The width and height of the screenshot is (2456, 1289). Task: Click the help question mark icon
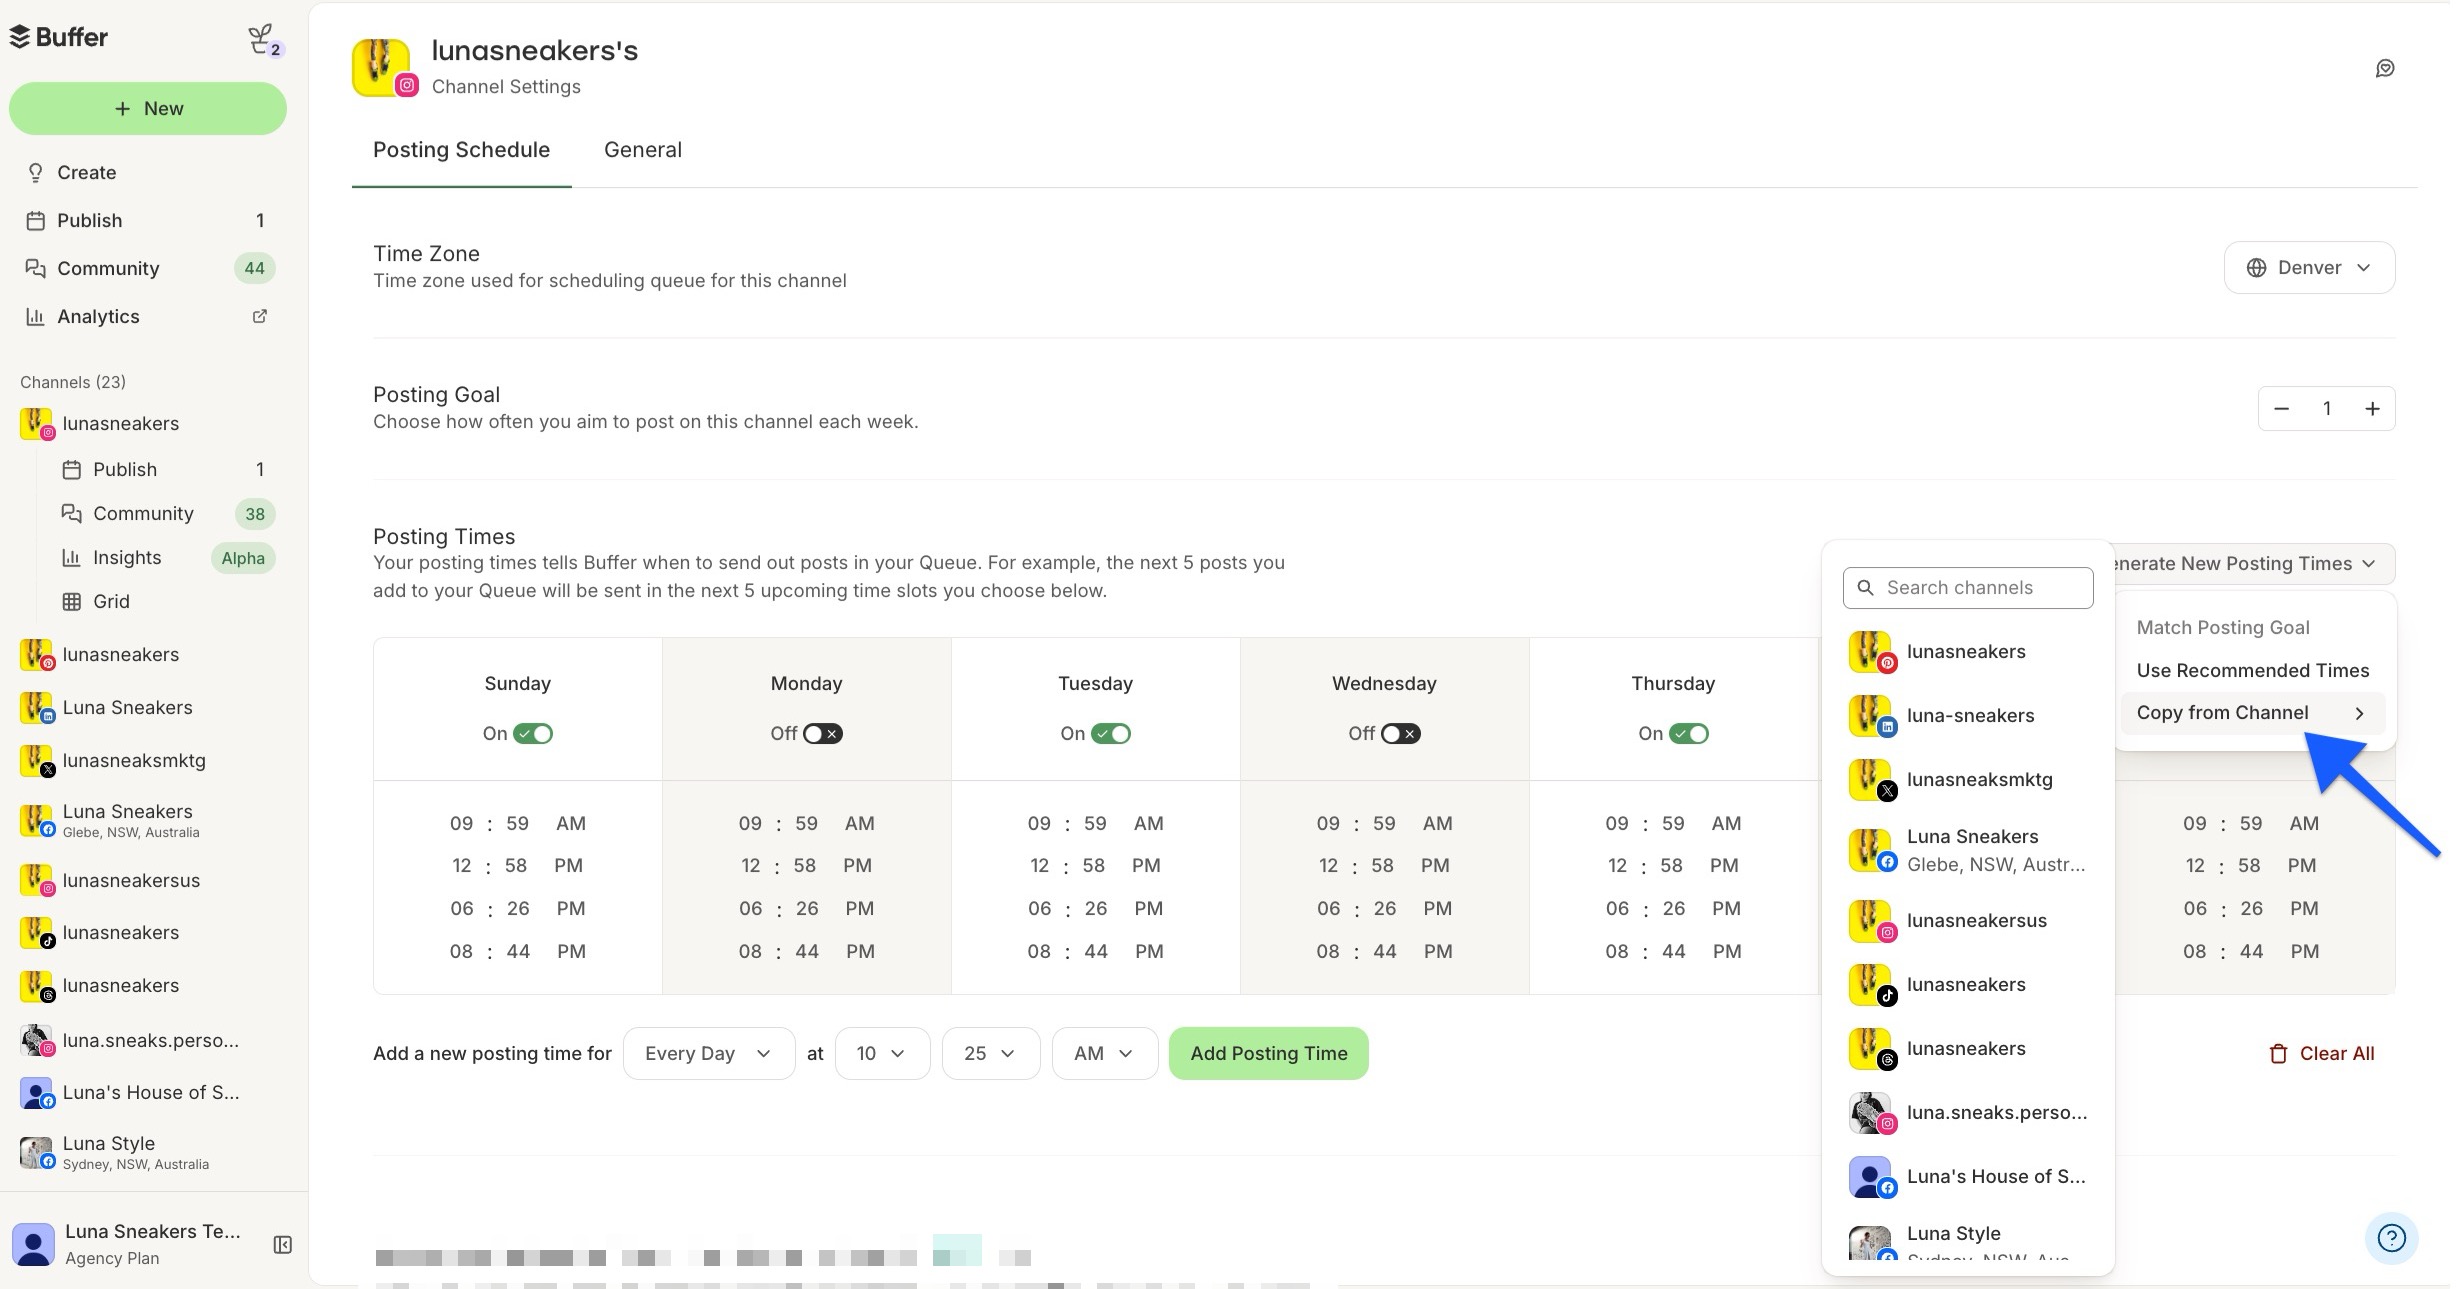(2391, 1238)
